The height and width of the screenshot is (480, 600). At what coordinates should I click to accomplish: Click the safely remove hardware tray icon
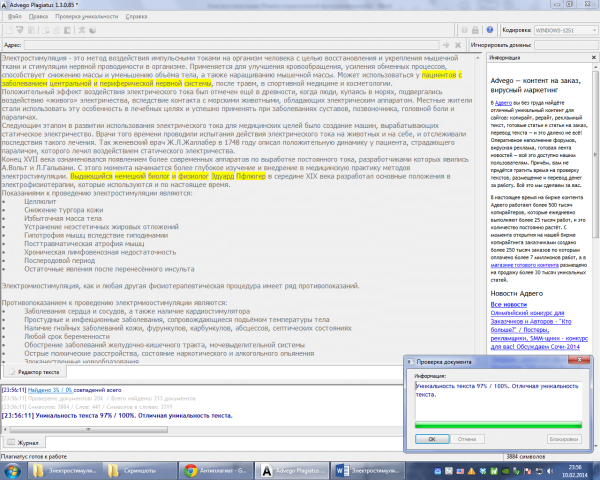[517, 471]
